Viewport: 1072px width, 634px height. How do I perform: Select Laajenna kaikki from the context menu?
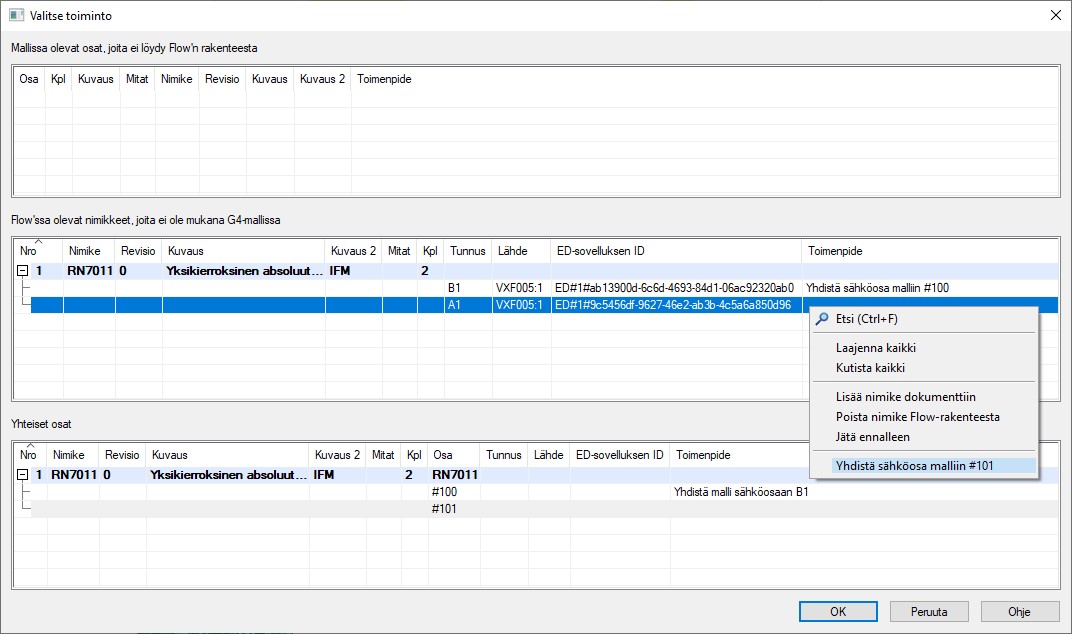(876, 348)
